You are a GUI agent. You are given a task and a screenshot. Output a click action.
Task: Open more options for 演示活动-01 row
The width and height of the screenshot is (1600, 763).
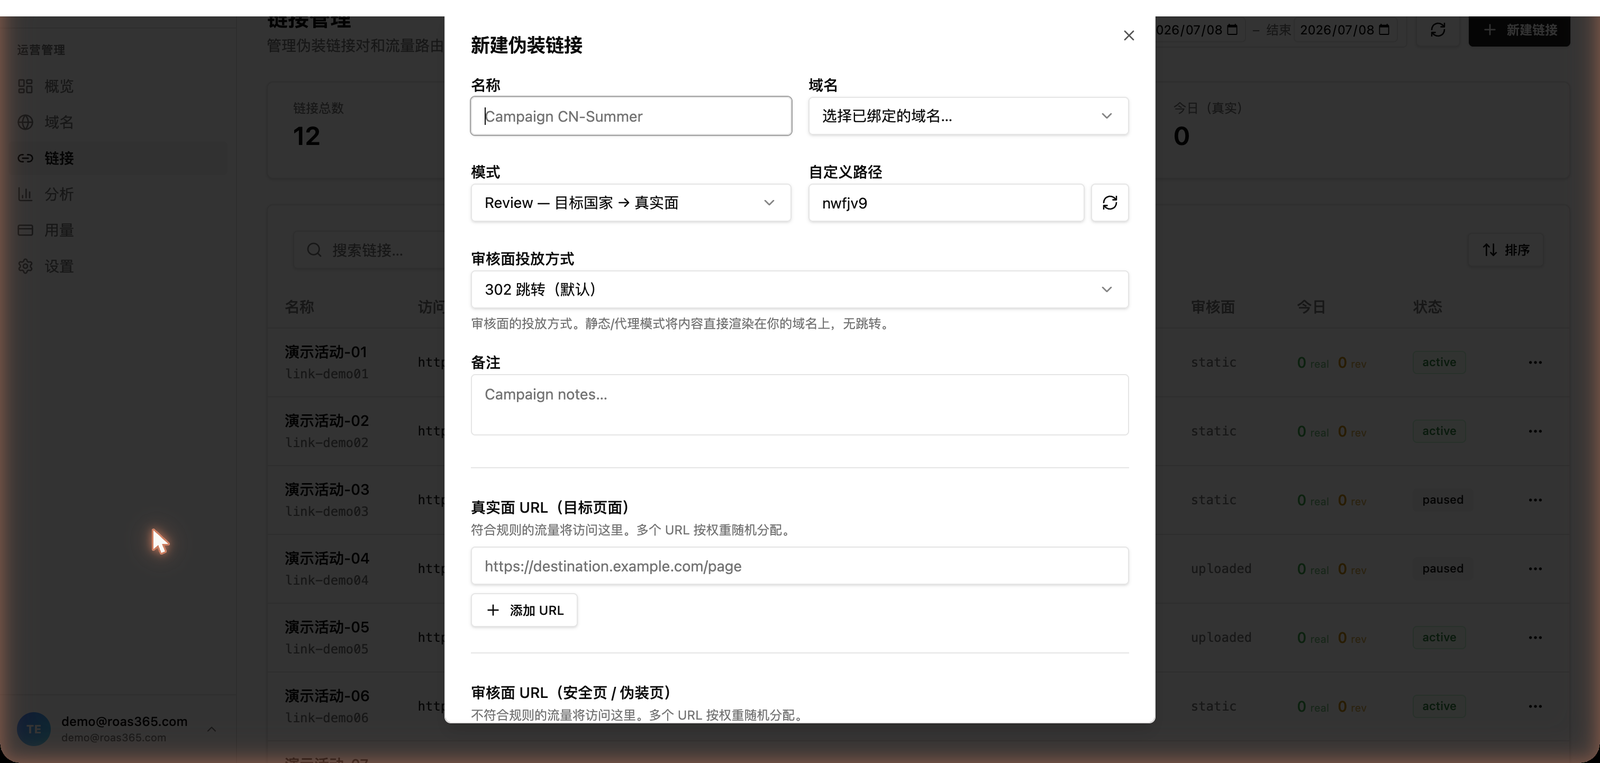coord(1535,362)
